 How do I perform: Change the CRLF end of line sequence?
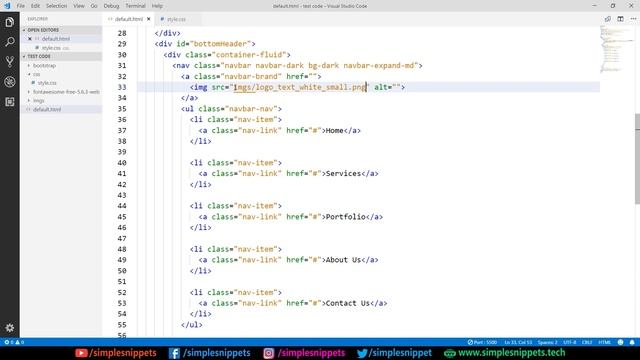[587, 342]
